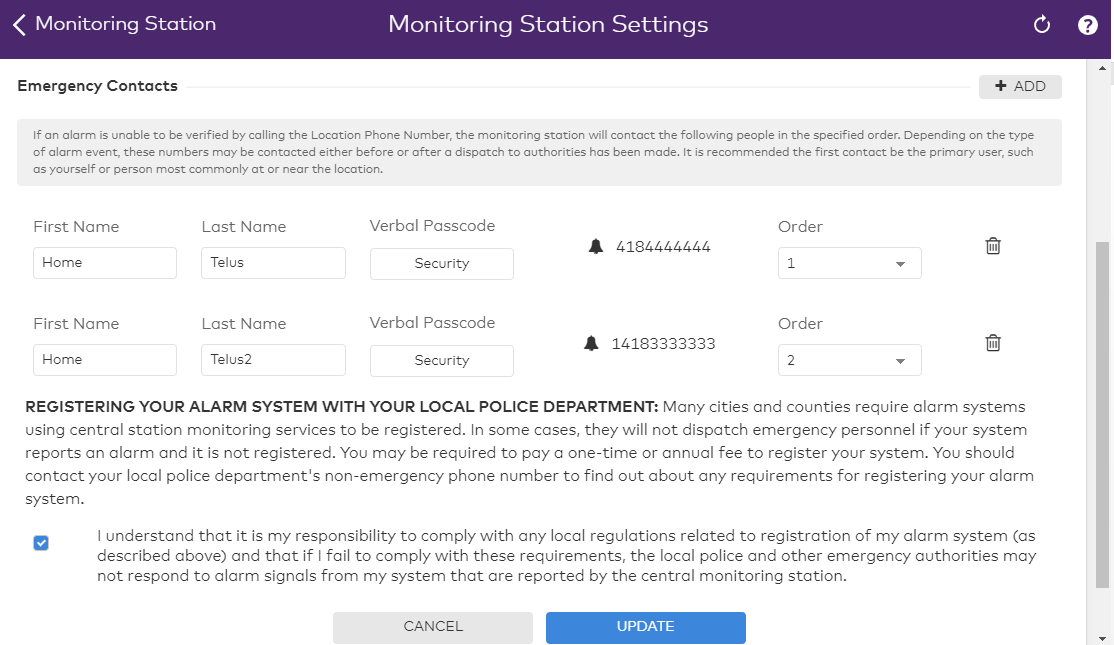
Task: Click the UPDATE button
Action: [645, 627]
